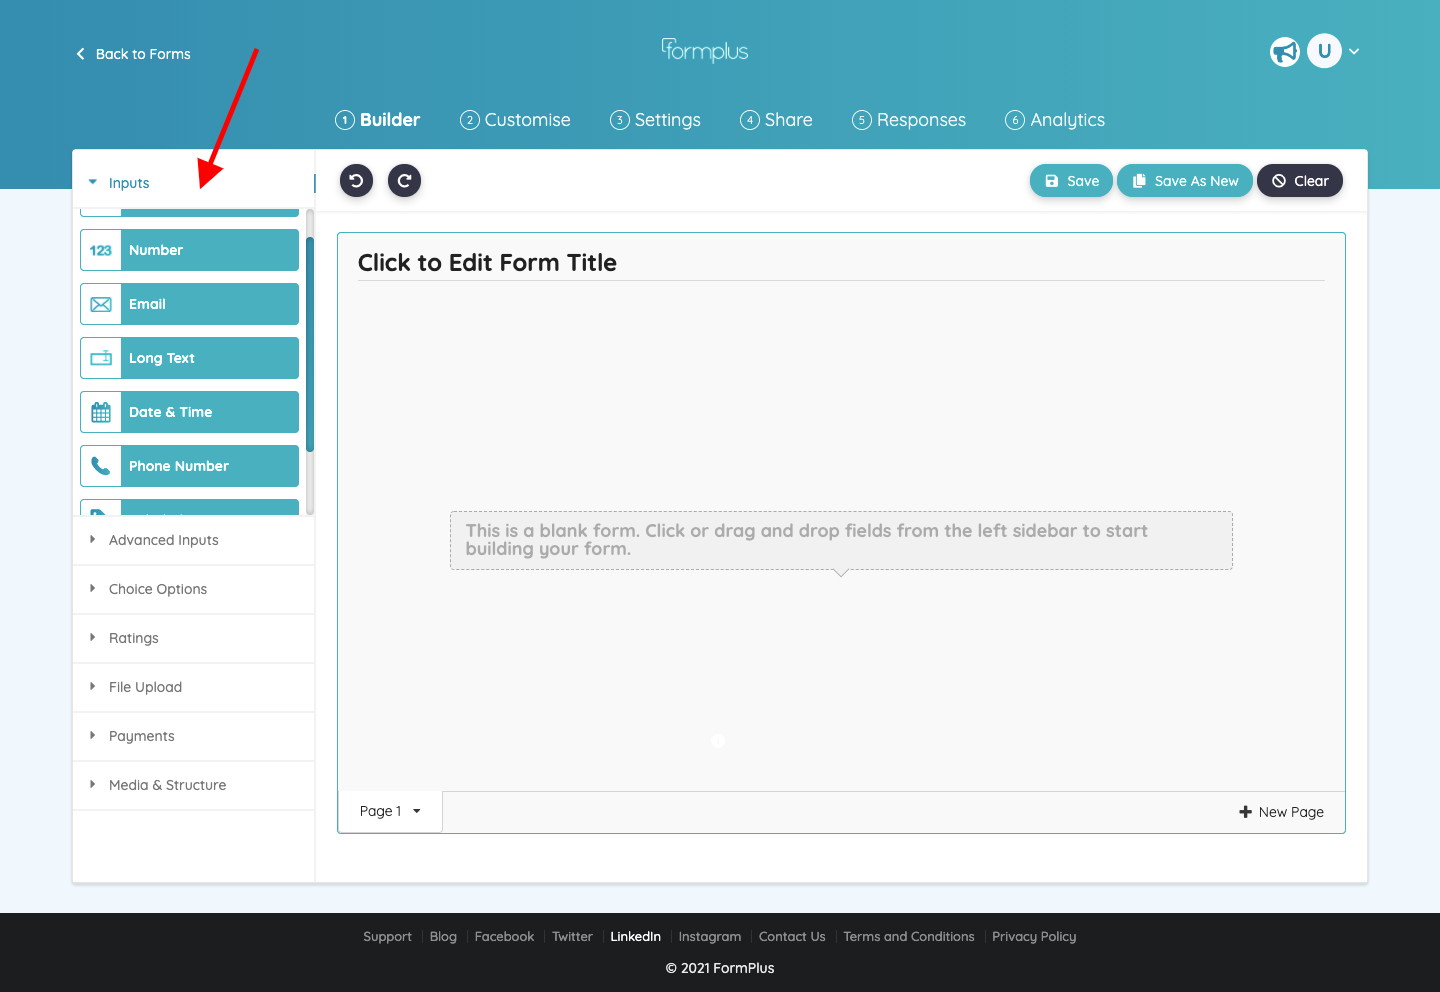Expand the Advanced Inputs section
This screenshot has width=1440, height=992.
[194, 540]
